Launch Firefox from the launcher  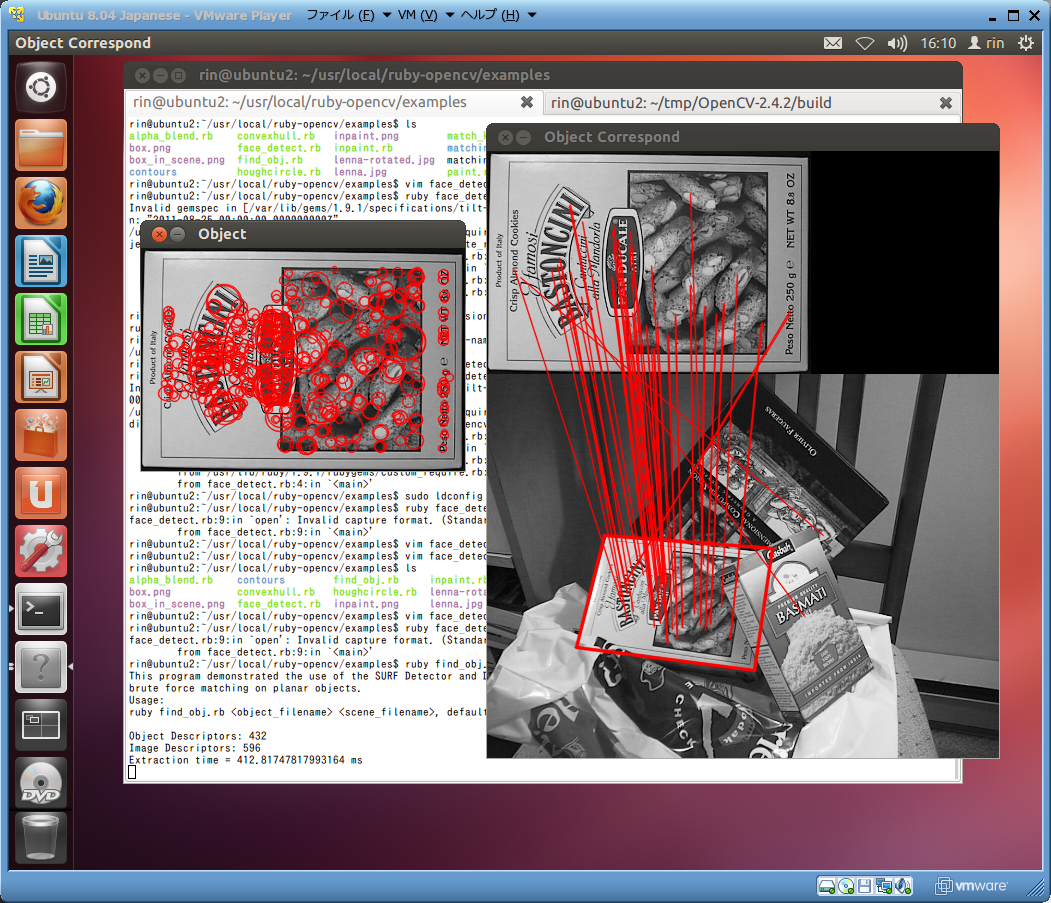(x=41, y=203)
